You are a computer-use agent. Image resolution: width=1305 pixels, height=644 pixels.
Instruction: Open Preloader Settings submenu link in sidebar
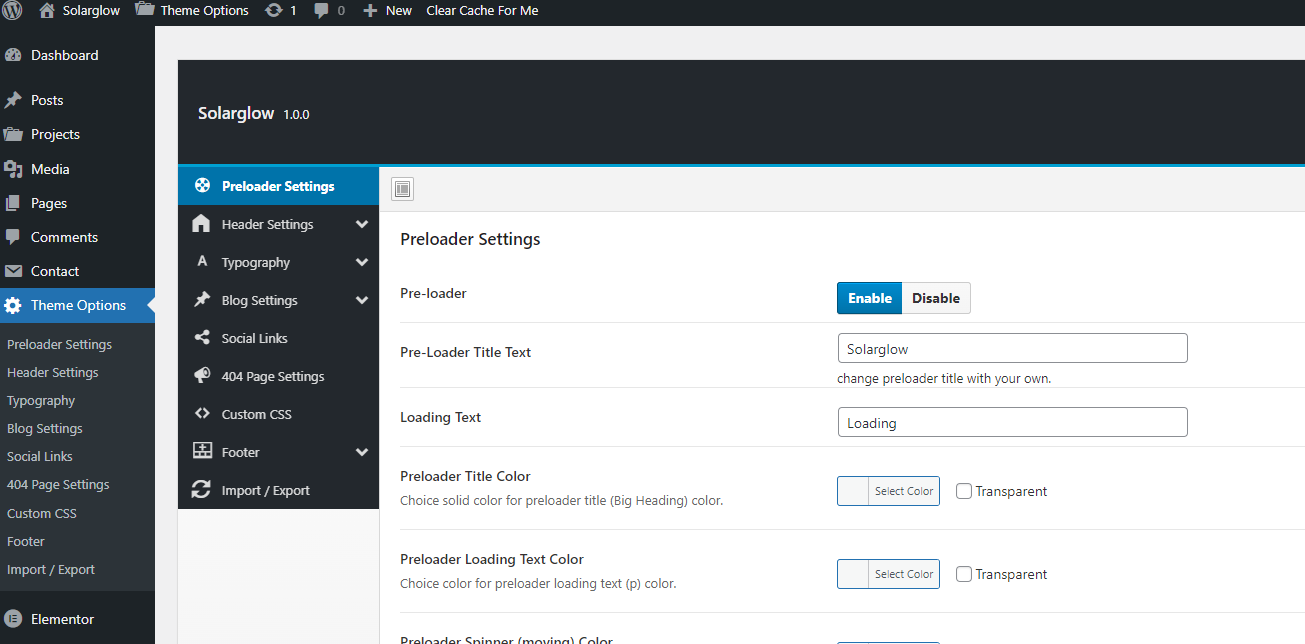59,344
